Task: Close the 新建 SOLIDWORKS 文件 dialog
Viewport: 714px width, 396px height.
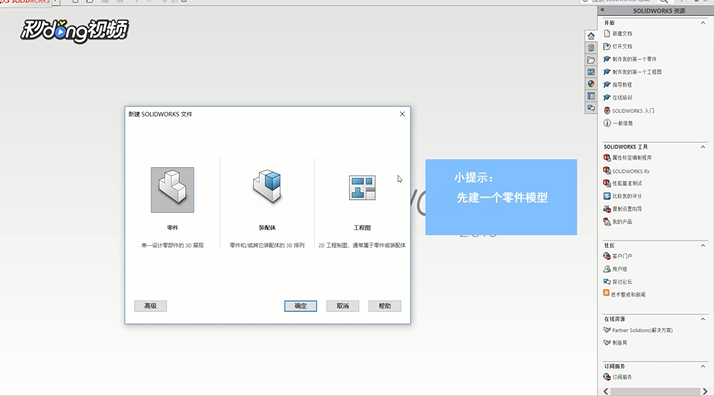Action: point(402,114)
